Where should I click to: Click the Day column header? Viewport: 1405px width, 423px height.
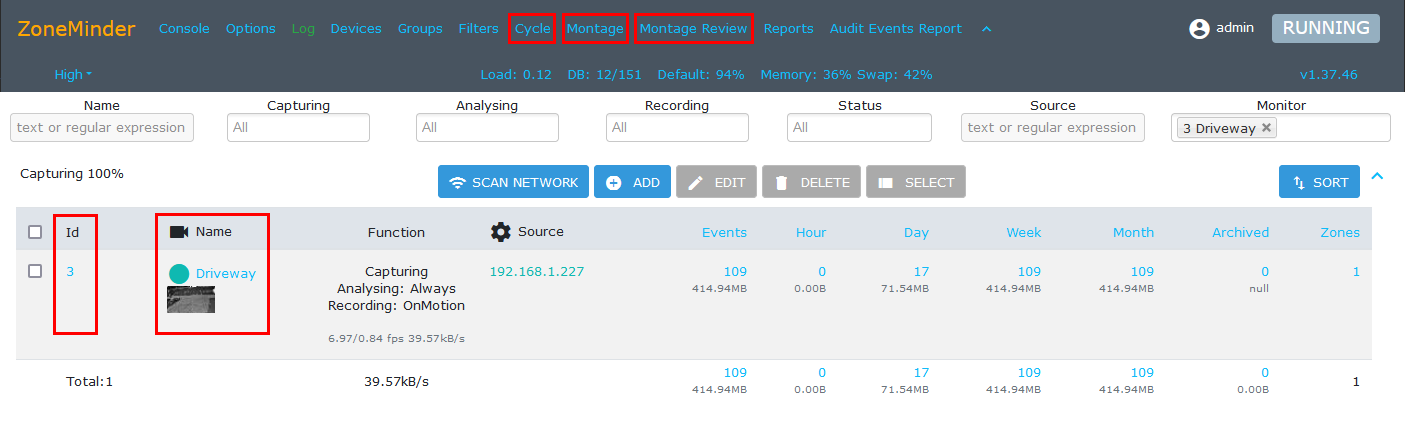click(x=916, y=232)
